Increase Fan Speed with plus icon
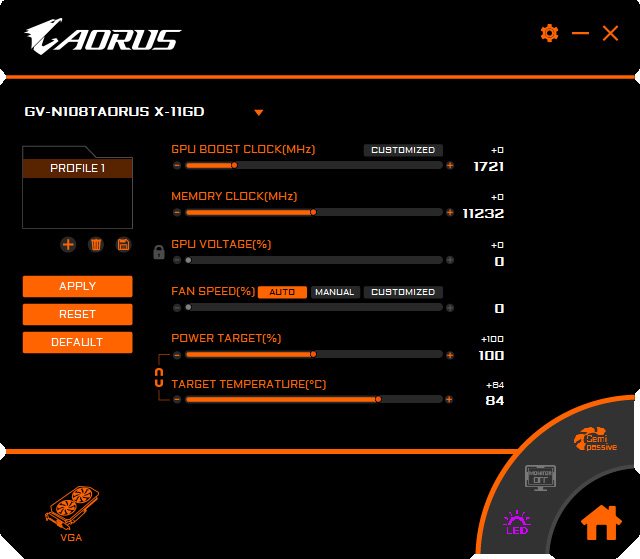 click(x=450, y=308)
